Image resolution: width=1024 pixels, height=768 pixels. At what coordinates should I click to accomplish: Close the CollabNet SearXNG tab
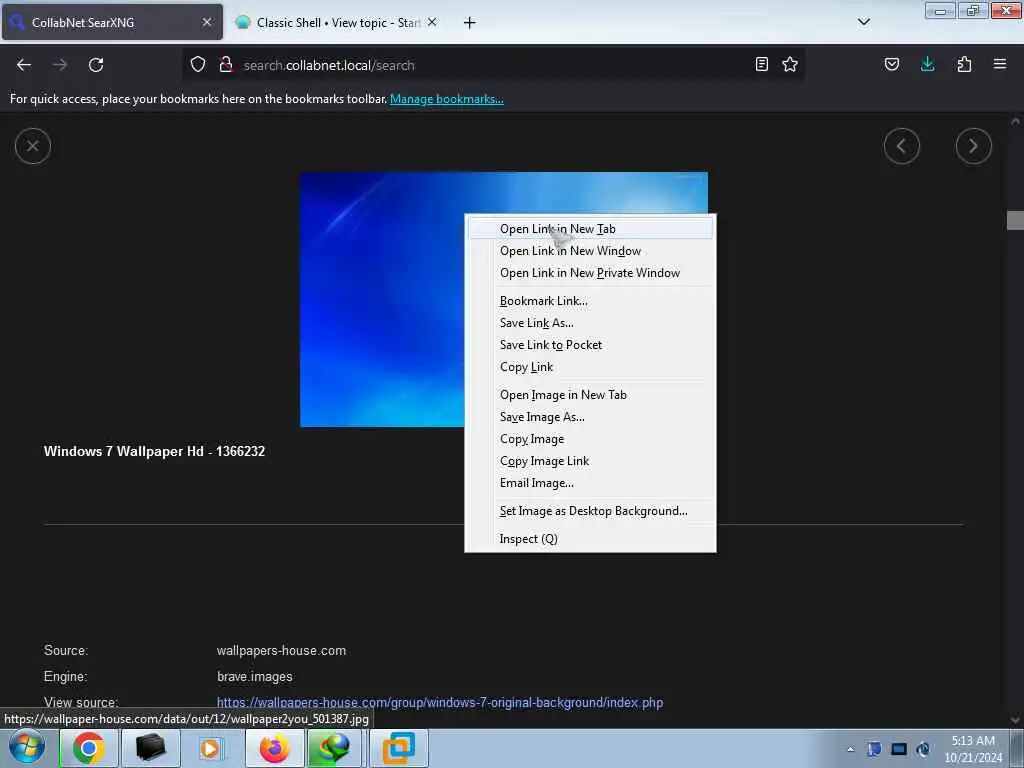point(207,22)
